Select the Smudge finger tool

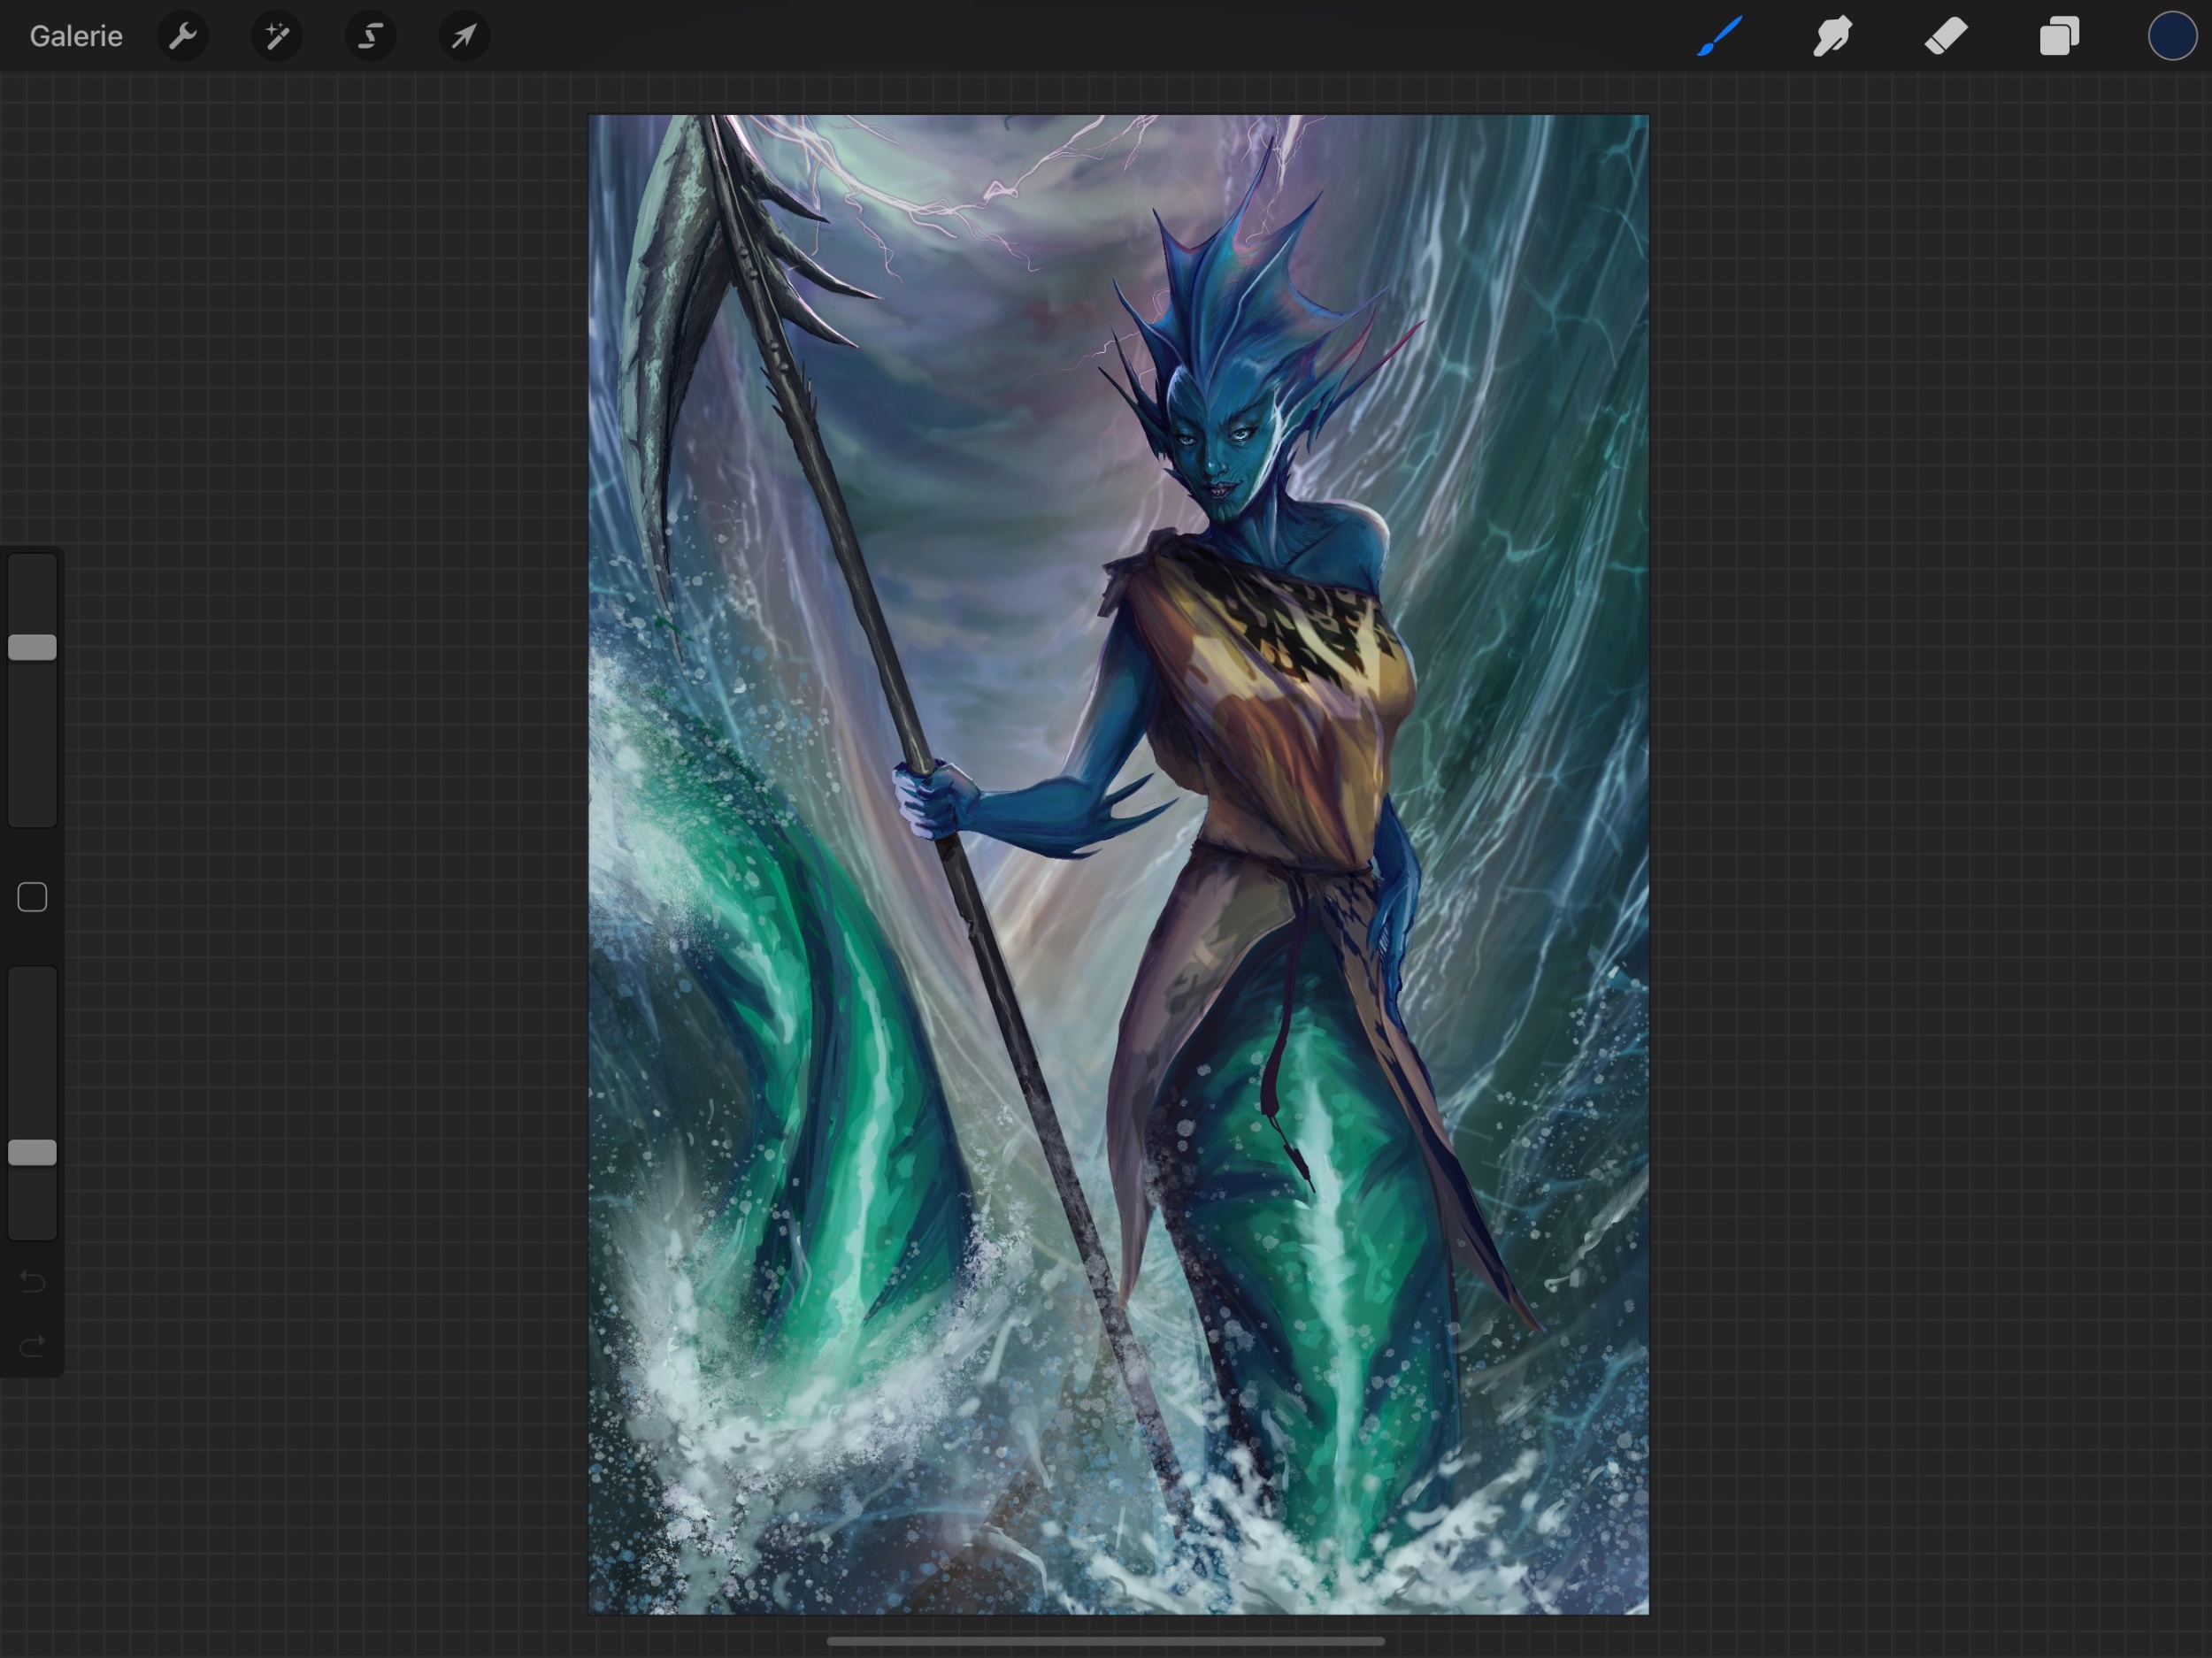coord(1832,36)
